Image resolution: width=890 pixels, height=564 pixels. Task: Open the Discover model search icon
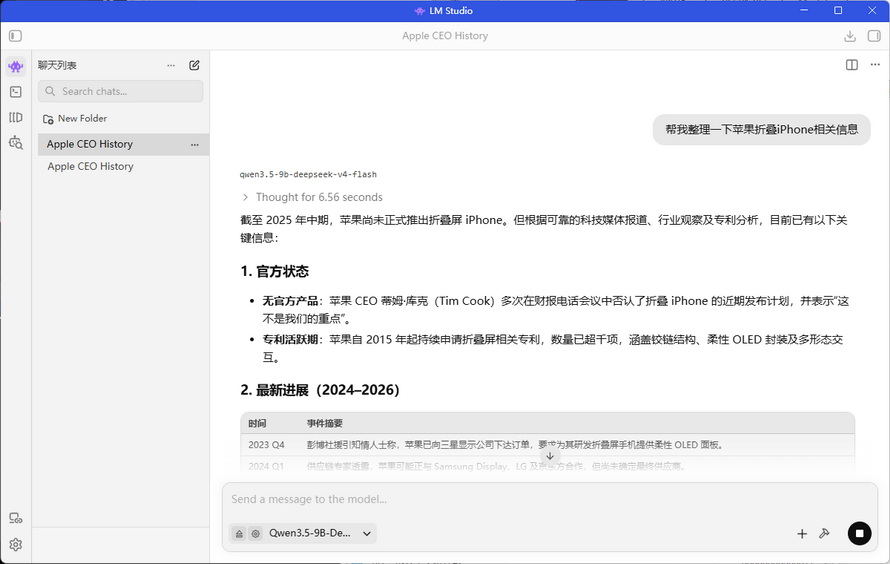pyautogui.click(x=16, y=142)
